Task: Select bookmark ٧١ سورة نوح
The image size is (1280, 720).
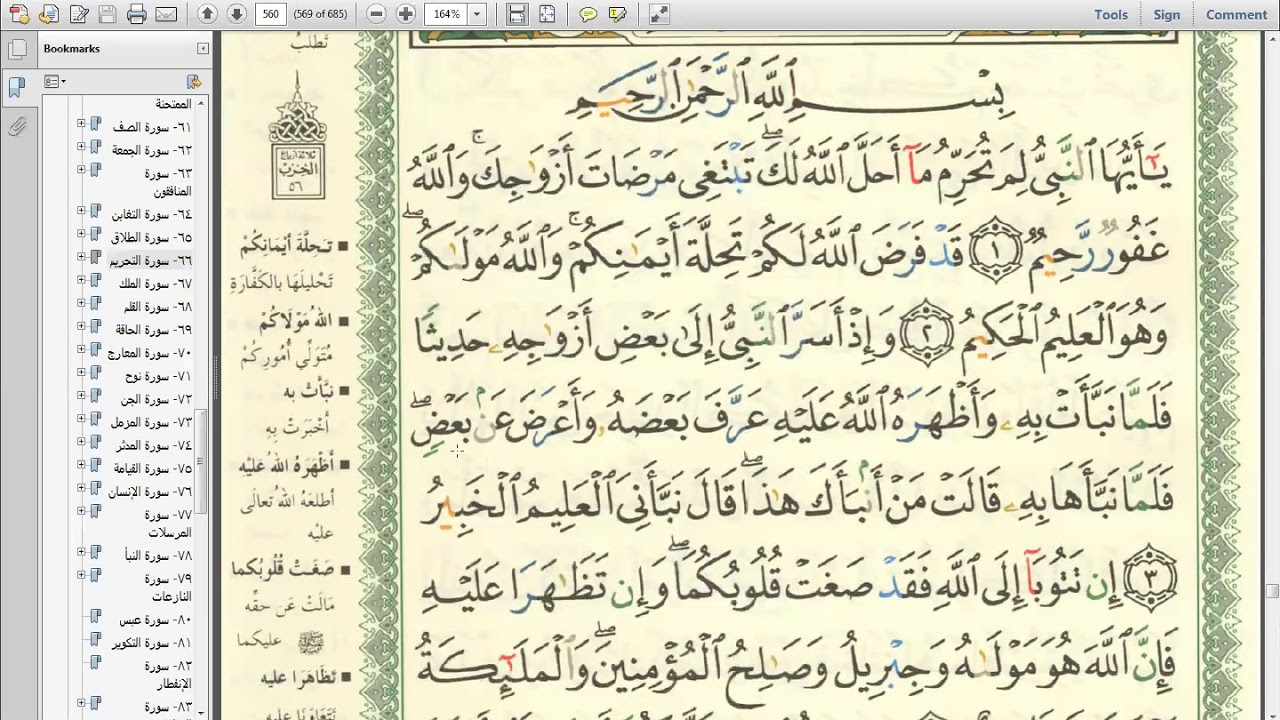Action: pyautogui.click(x=158, y=377)
